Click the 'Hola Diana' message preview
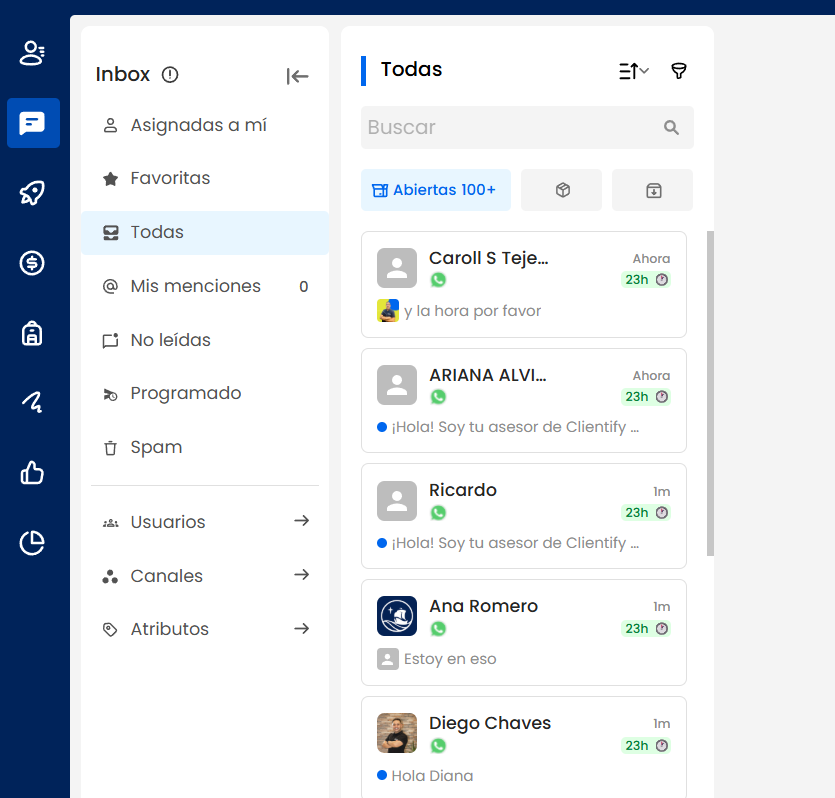 coord(432,776)
